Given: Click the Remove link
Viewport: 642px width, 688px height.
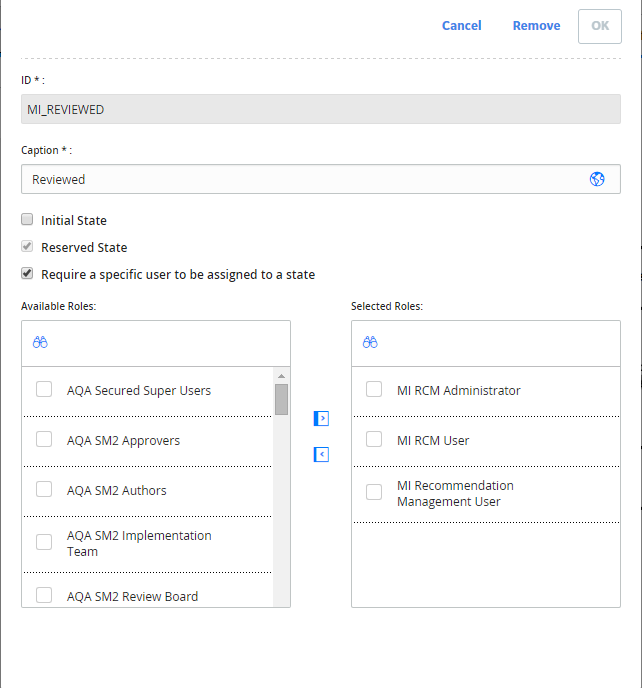Looking at the screenshot, I should coord(536,26).
